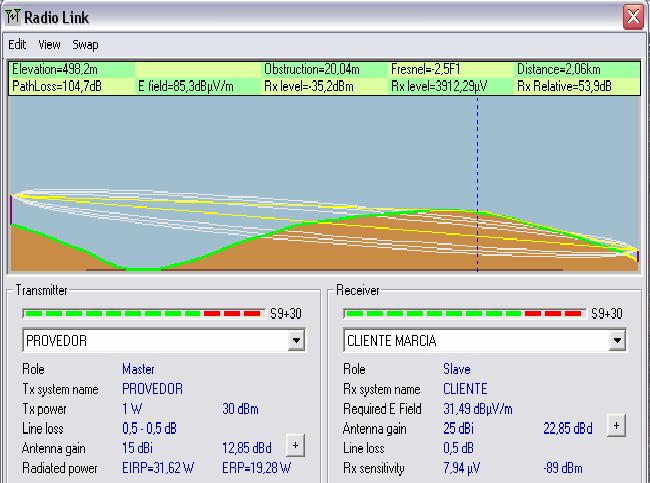Click the Rx system name value CLIENTE

pyautogui.click(x=465, y=389)
